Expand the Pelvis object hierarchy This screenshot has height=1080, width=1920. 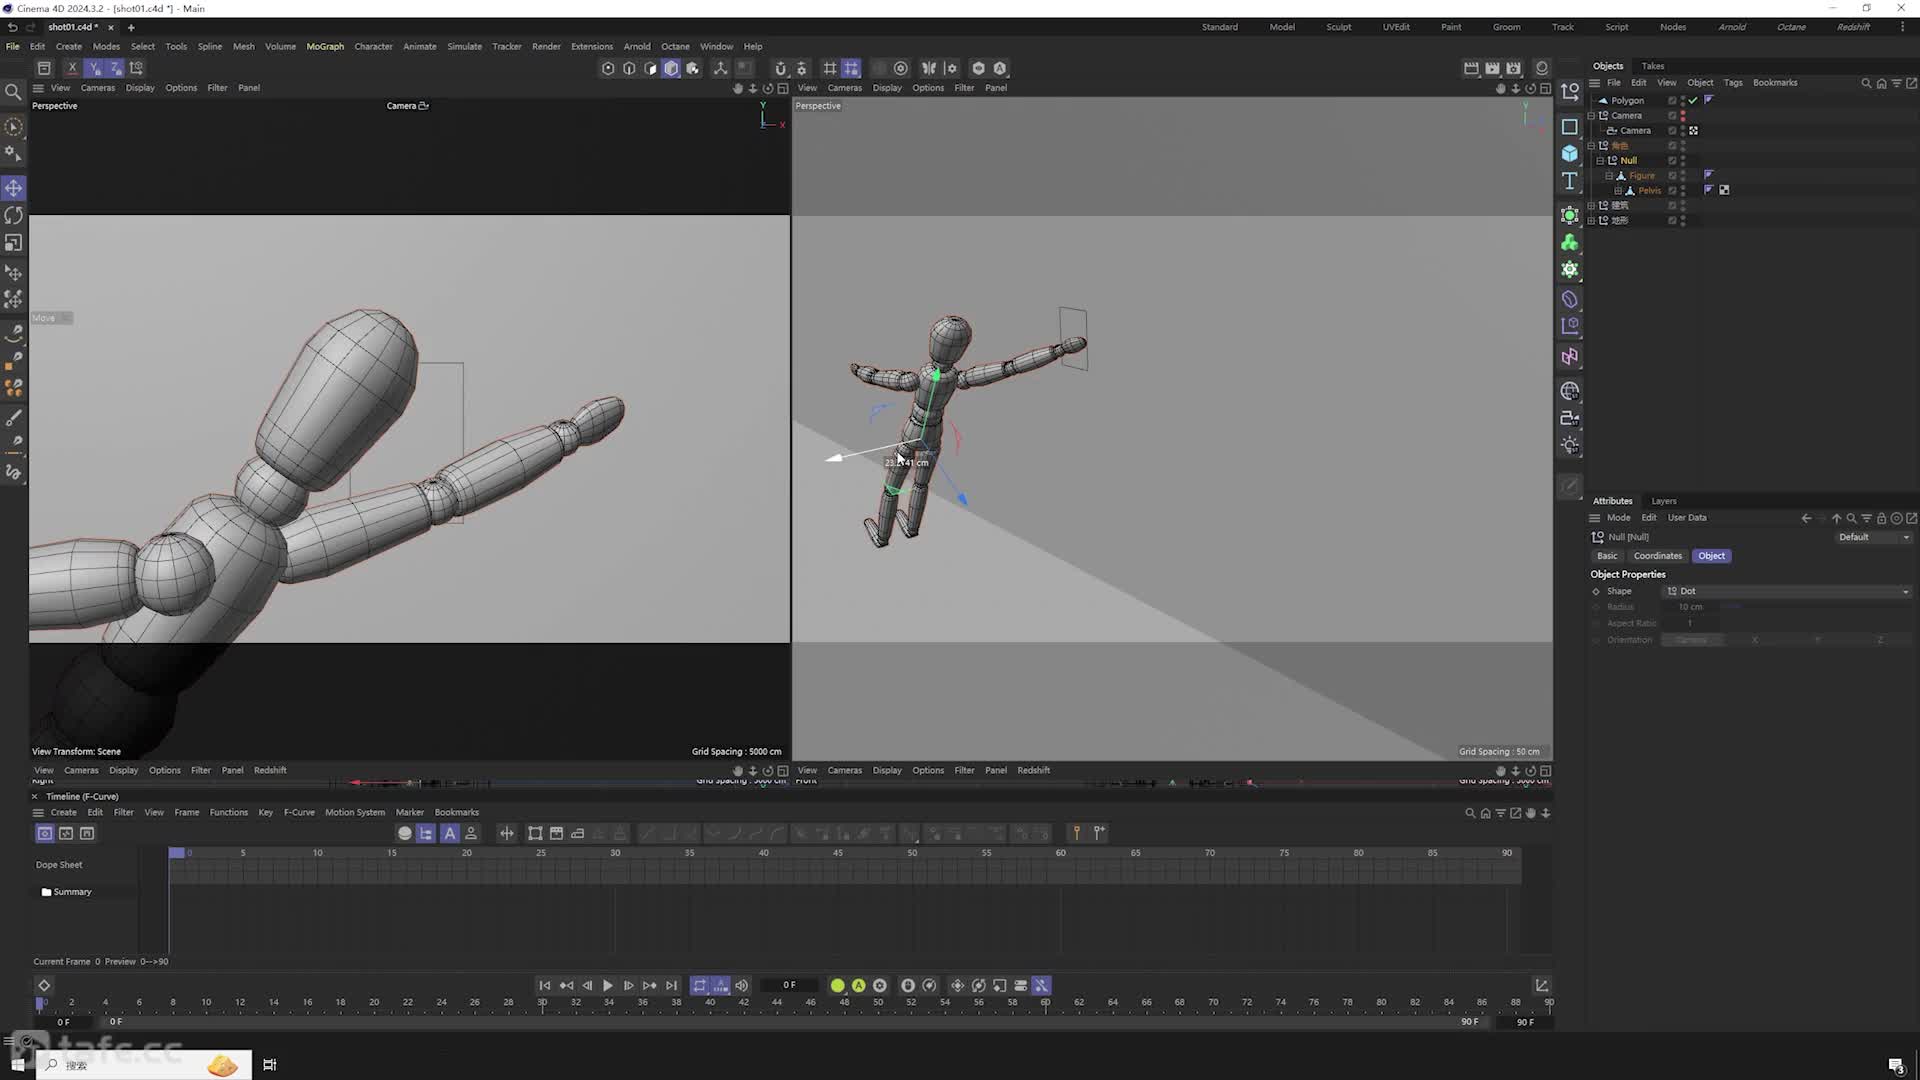coord(1618,191)
